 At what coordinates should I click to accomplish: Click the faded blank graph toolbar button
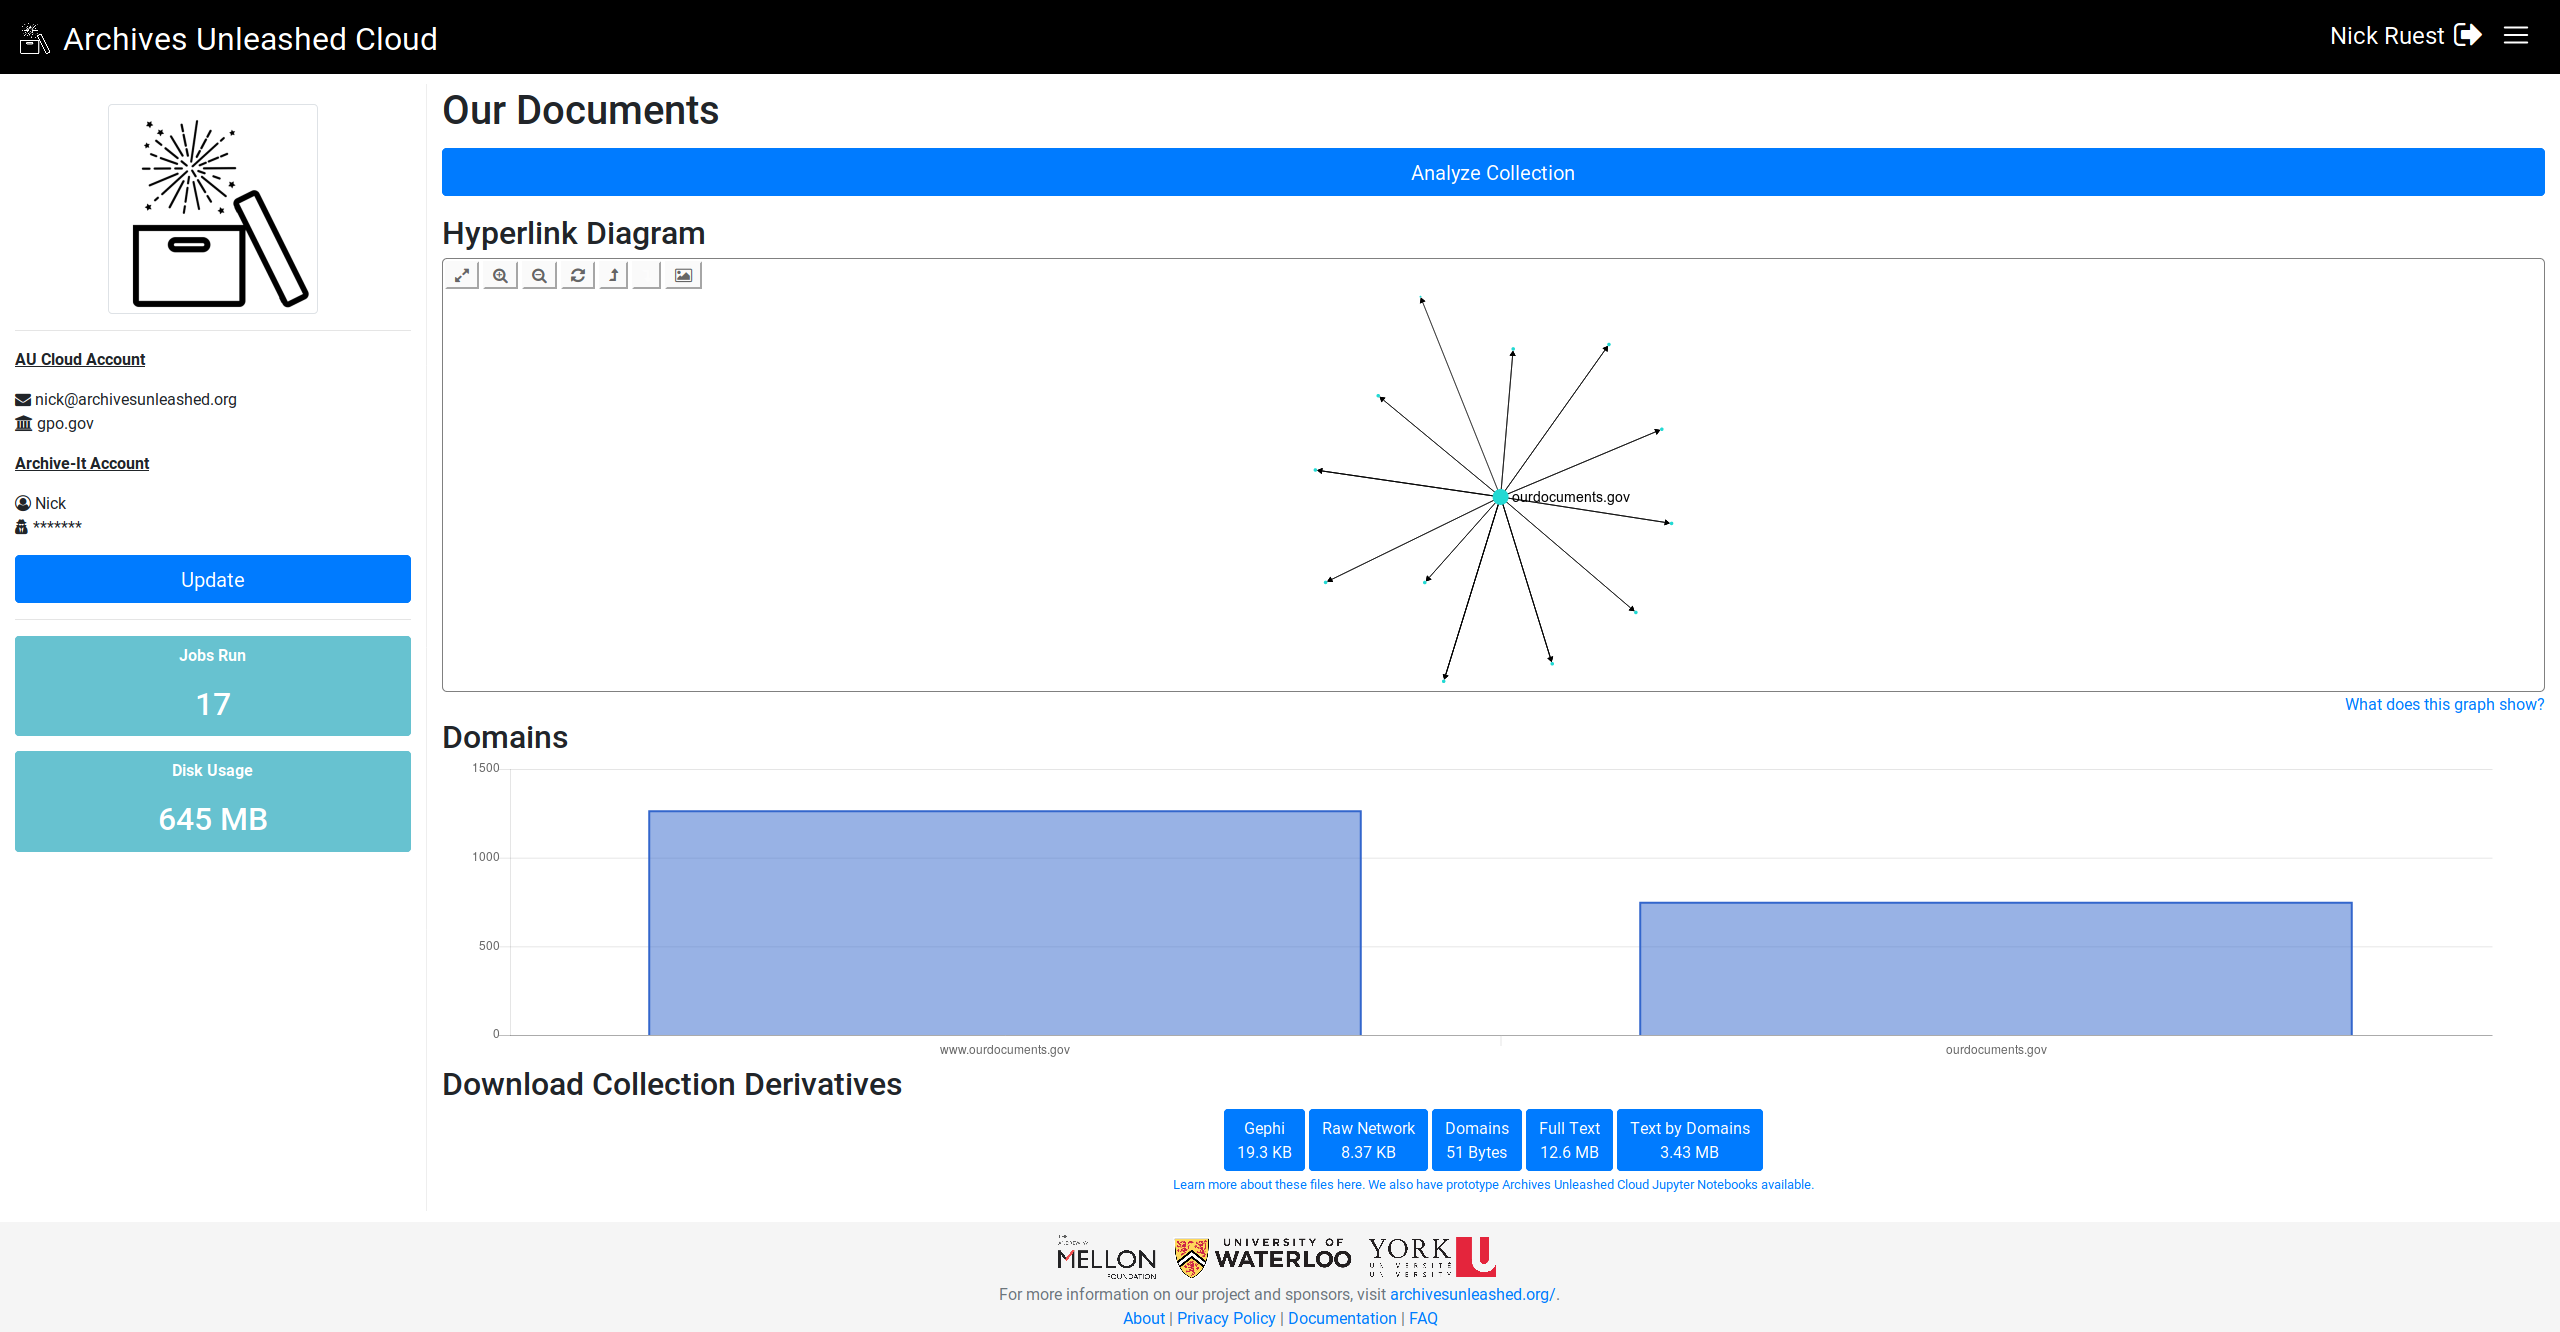click(x=647, y=275)
